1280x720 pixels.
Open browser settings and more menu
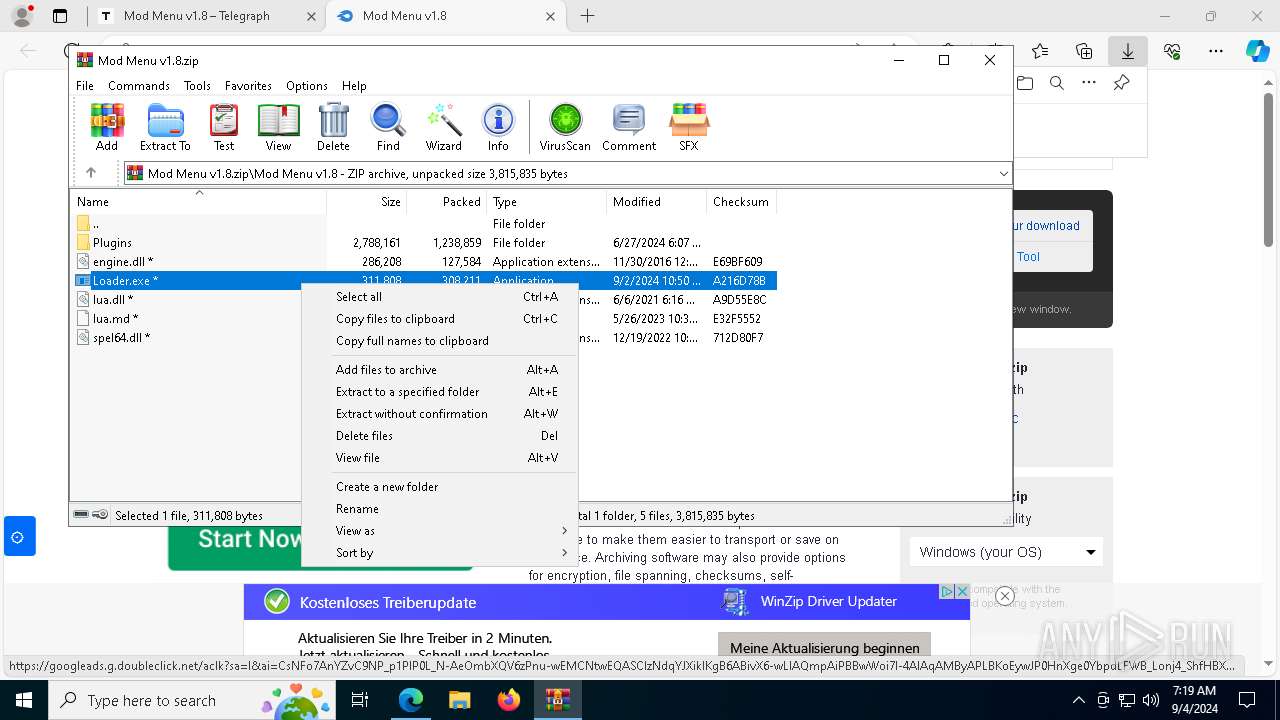pos(1216,51)
